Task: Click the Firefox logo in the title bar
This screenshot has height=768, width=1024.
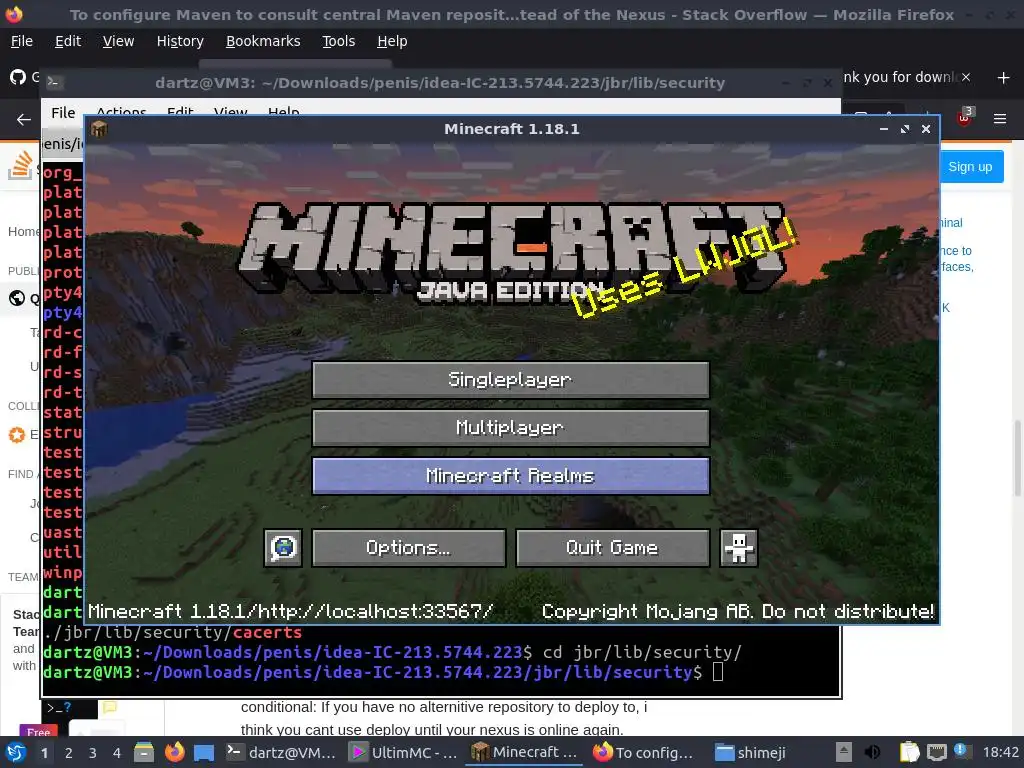Action: [x=14, y=14]
